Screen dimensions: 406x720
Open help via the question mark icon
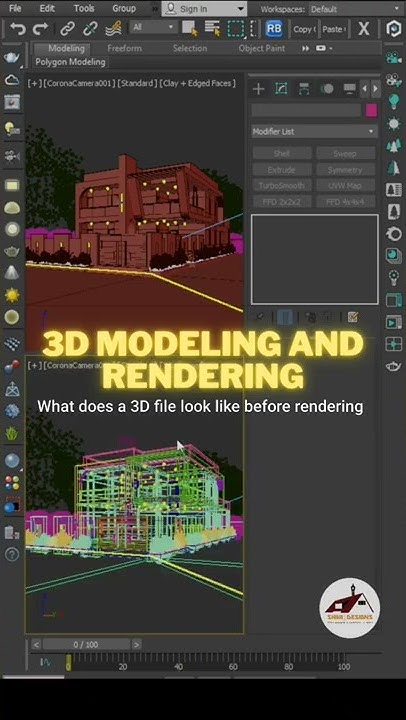pyautogui.click(x=12, y=554)
